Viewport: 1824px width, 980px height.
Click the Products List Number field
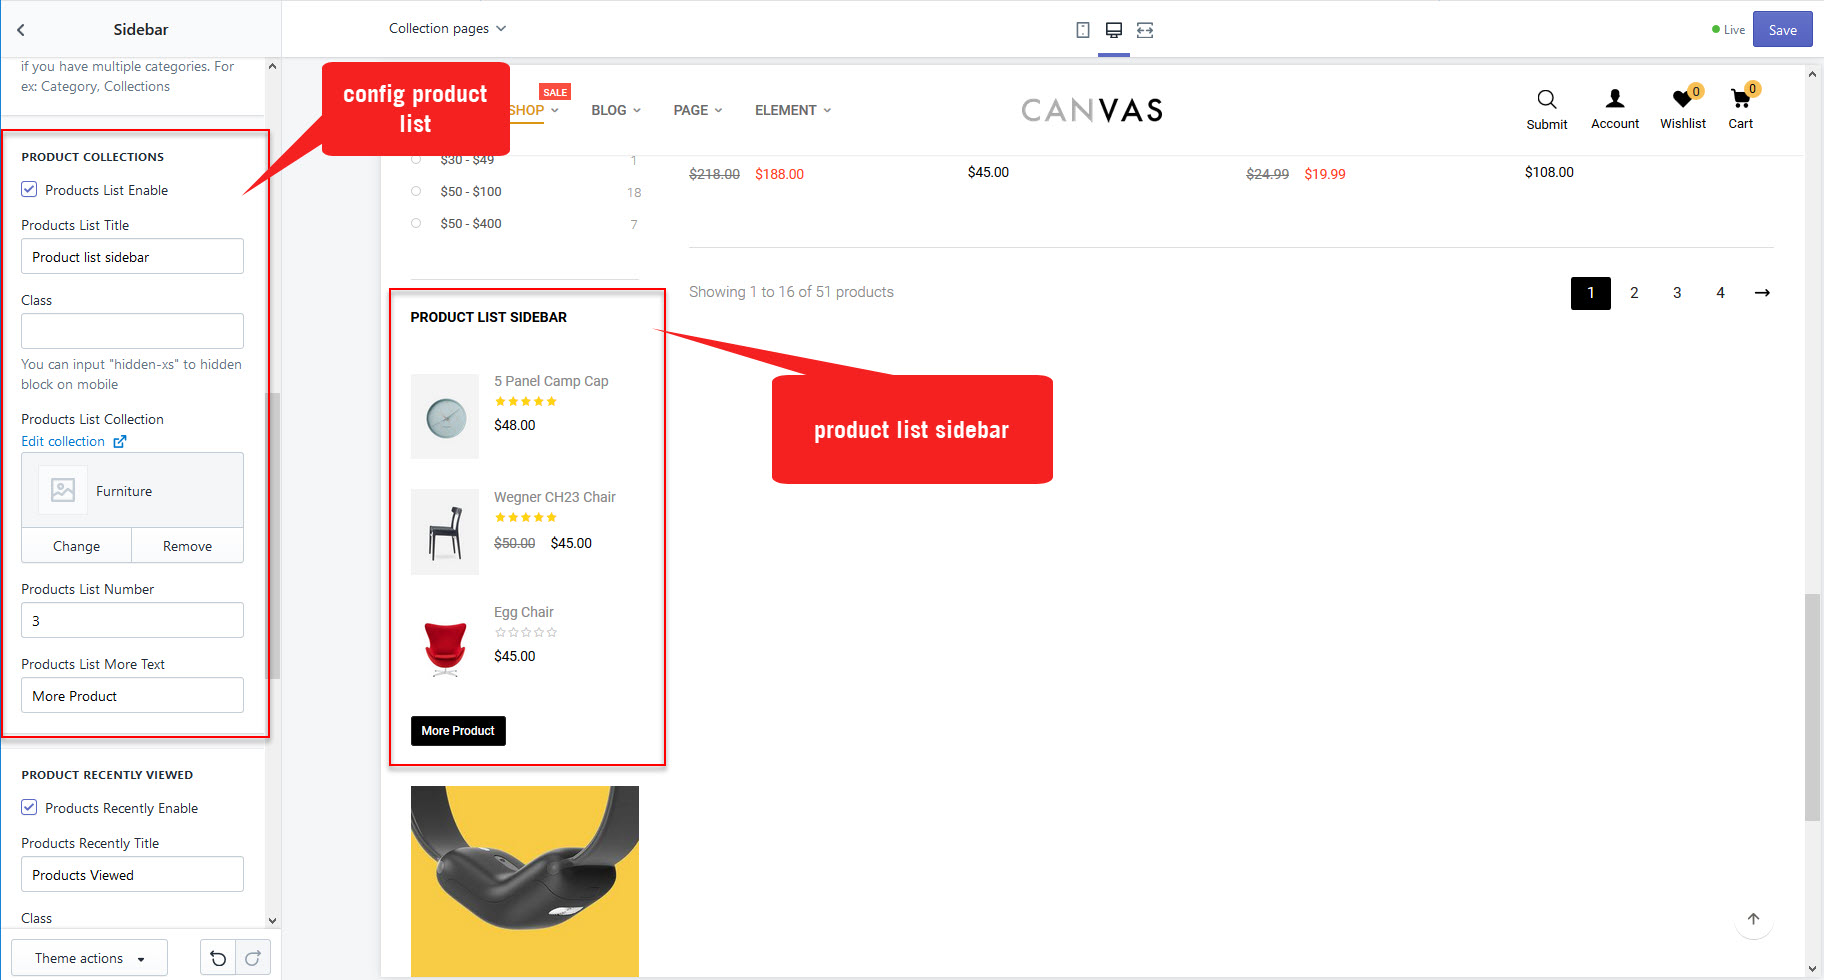[x=132, y=620]
